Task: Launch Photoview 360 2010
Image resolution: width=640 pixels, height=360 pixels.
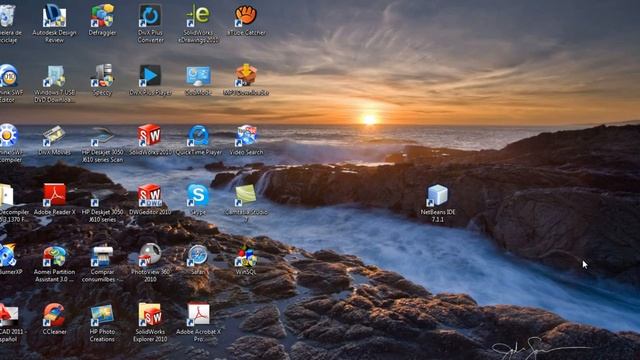Action: tap(150, 256)
